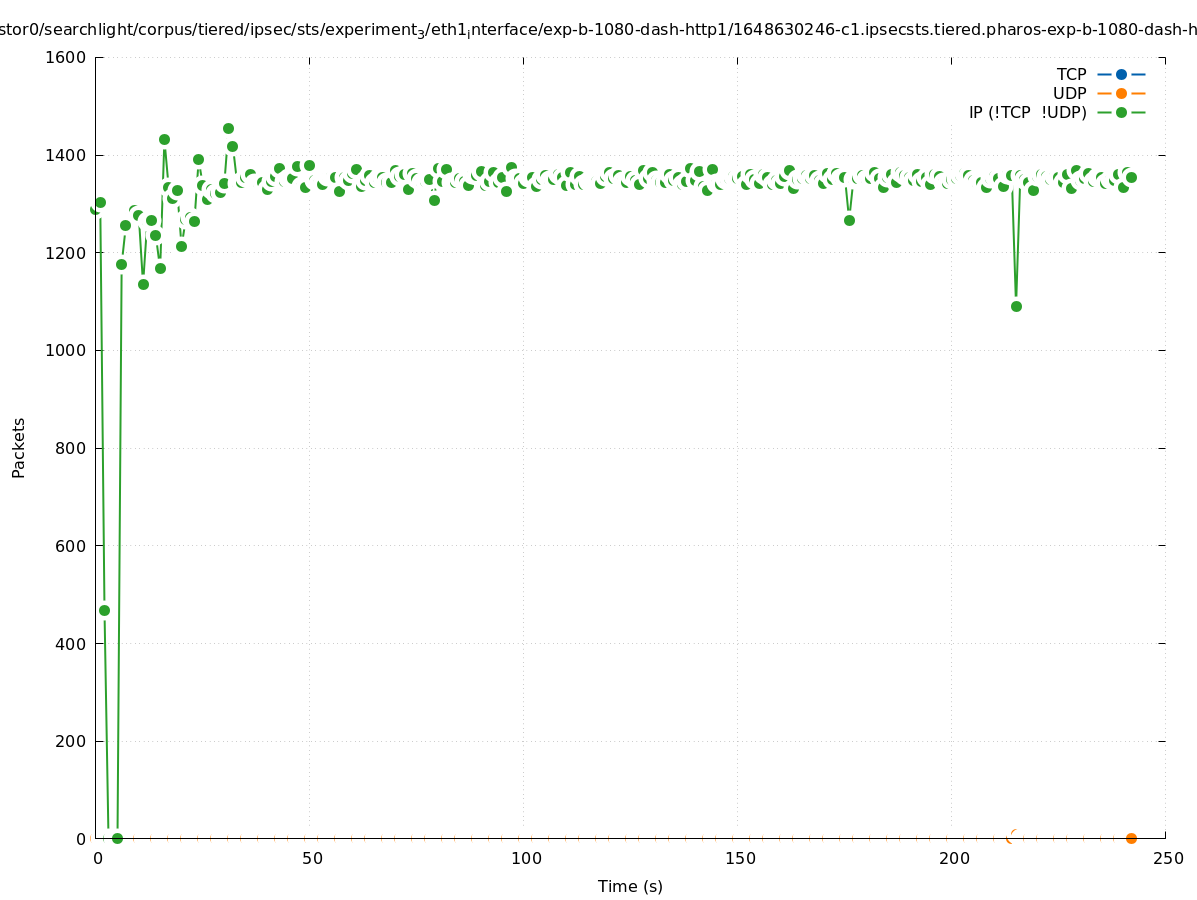Click the green data point near 468 packets
The height and width of the screenshot is (900, 1197).
pos(104,610)
